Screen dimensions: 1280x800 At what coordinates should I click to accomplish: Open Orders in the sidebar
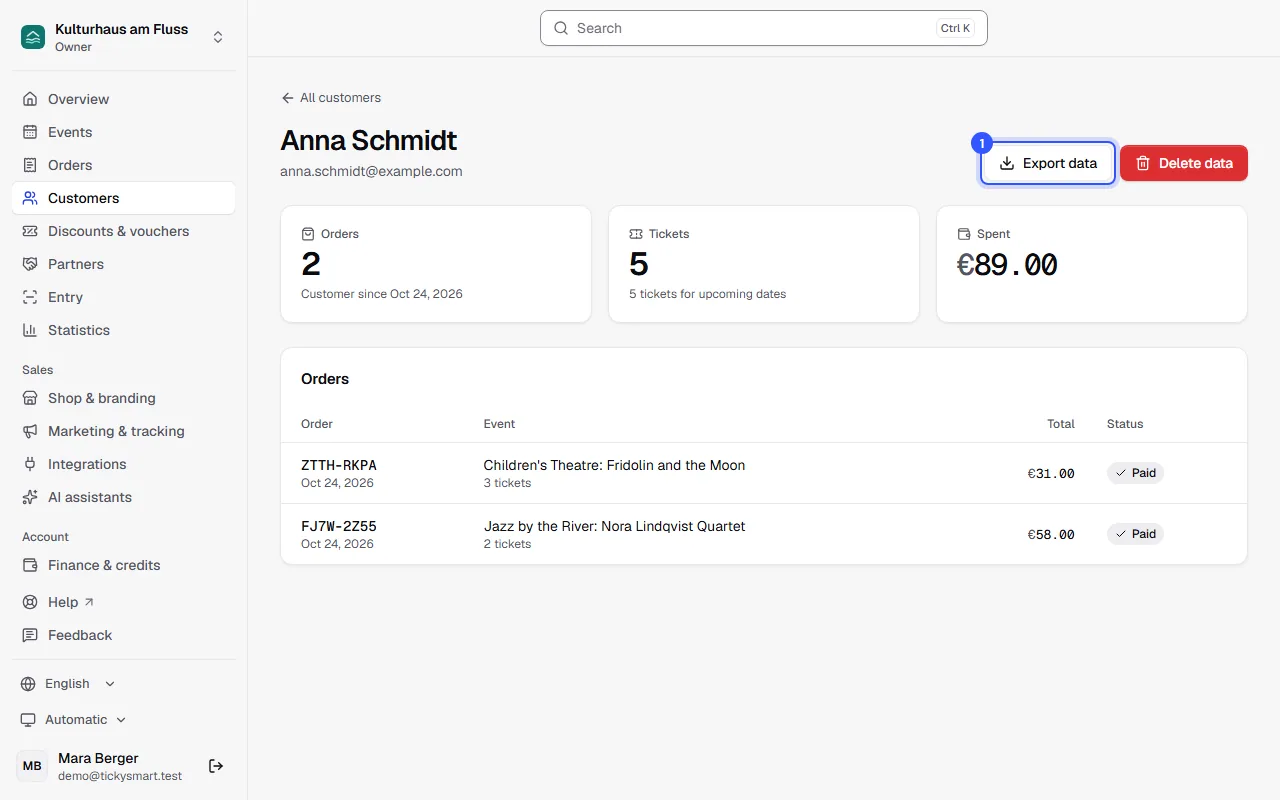pyautogui.click(x=124, y=165)
